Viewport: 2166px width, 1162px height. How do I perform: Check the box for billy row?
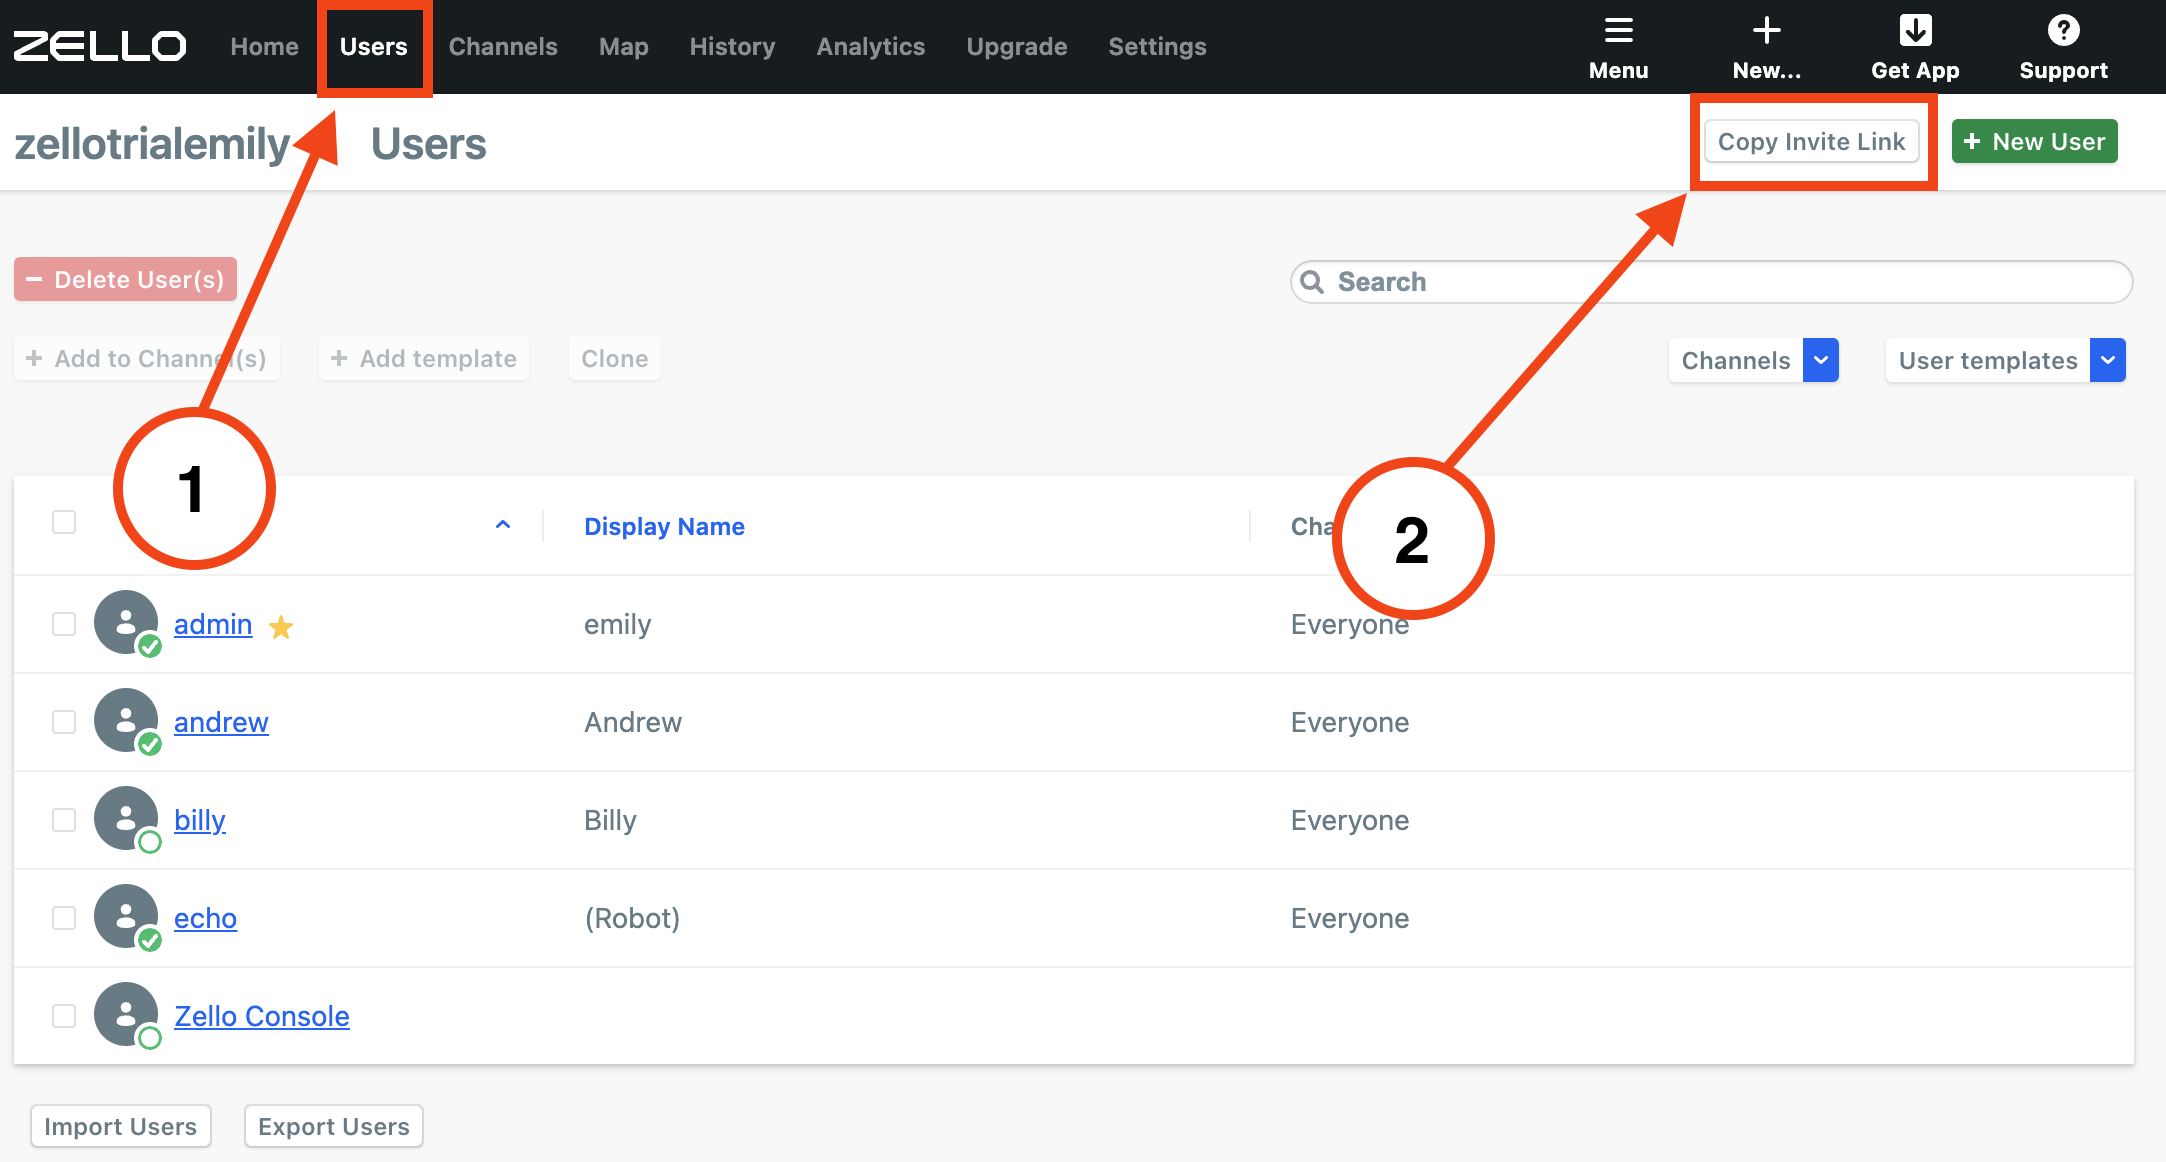(64, 820)
